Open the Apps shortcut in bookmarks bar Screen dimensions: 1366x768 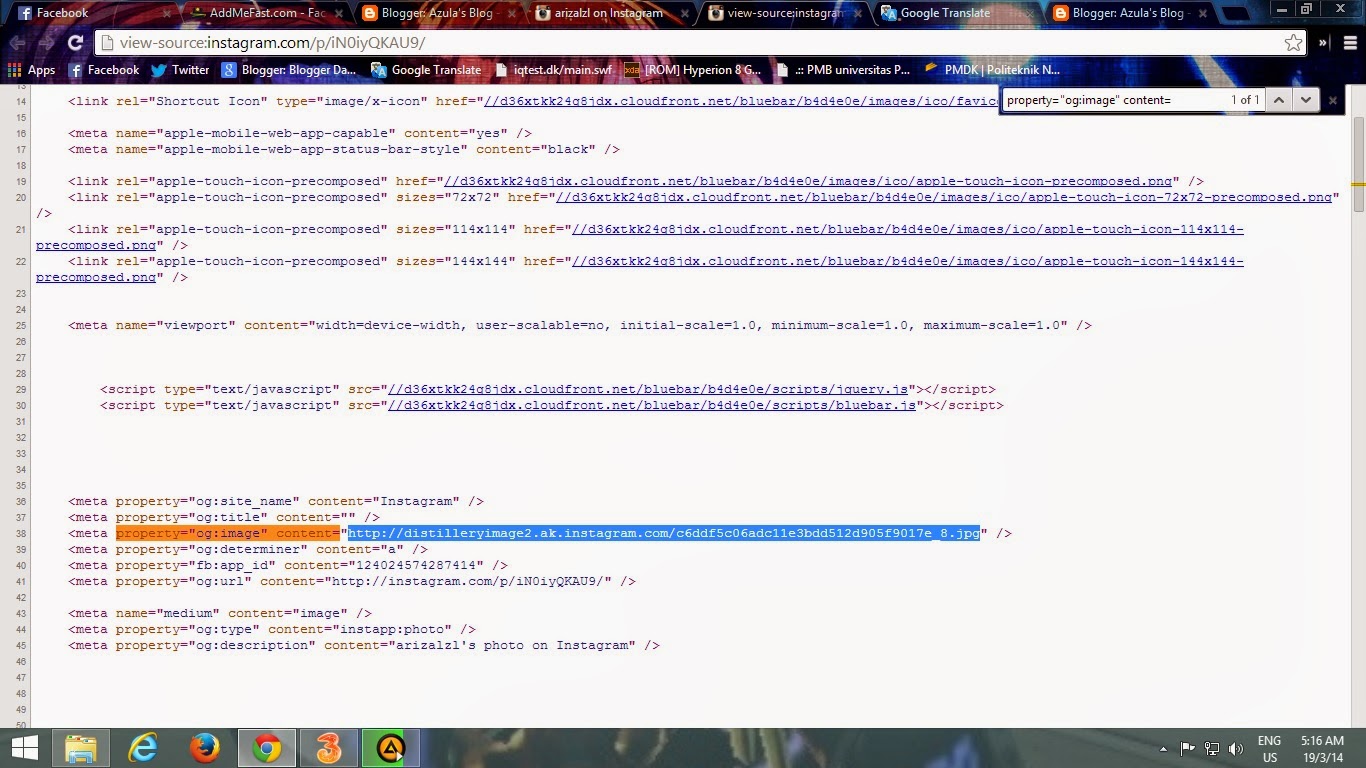click(x=31, y=70)
